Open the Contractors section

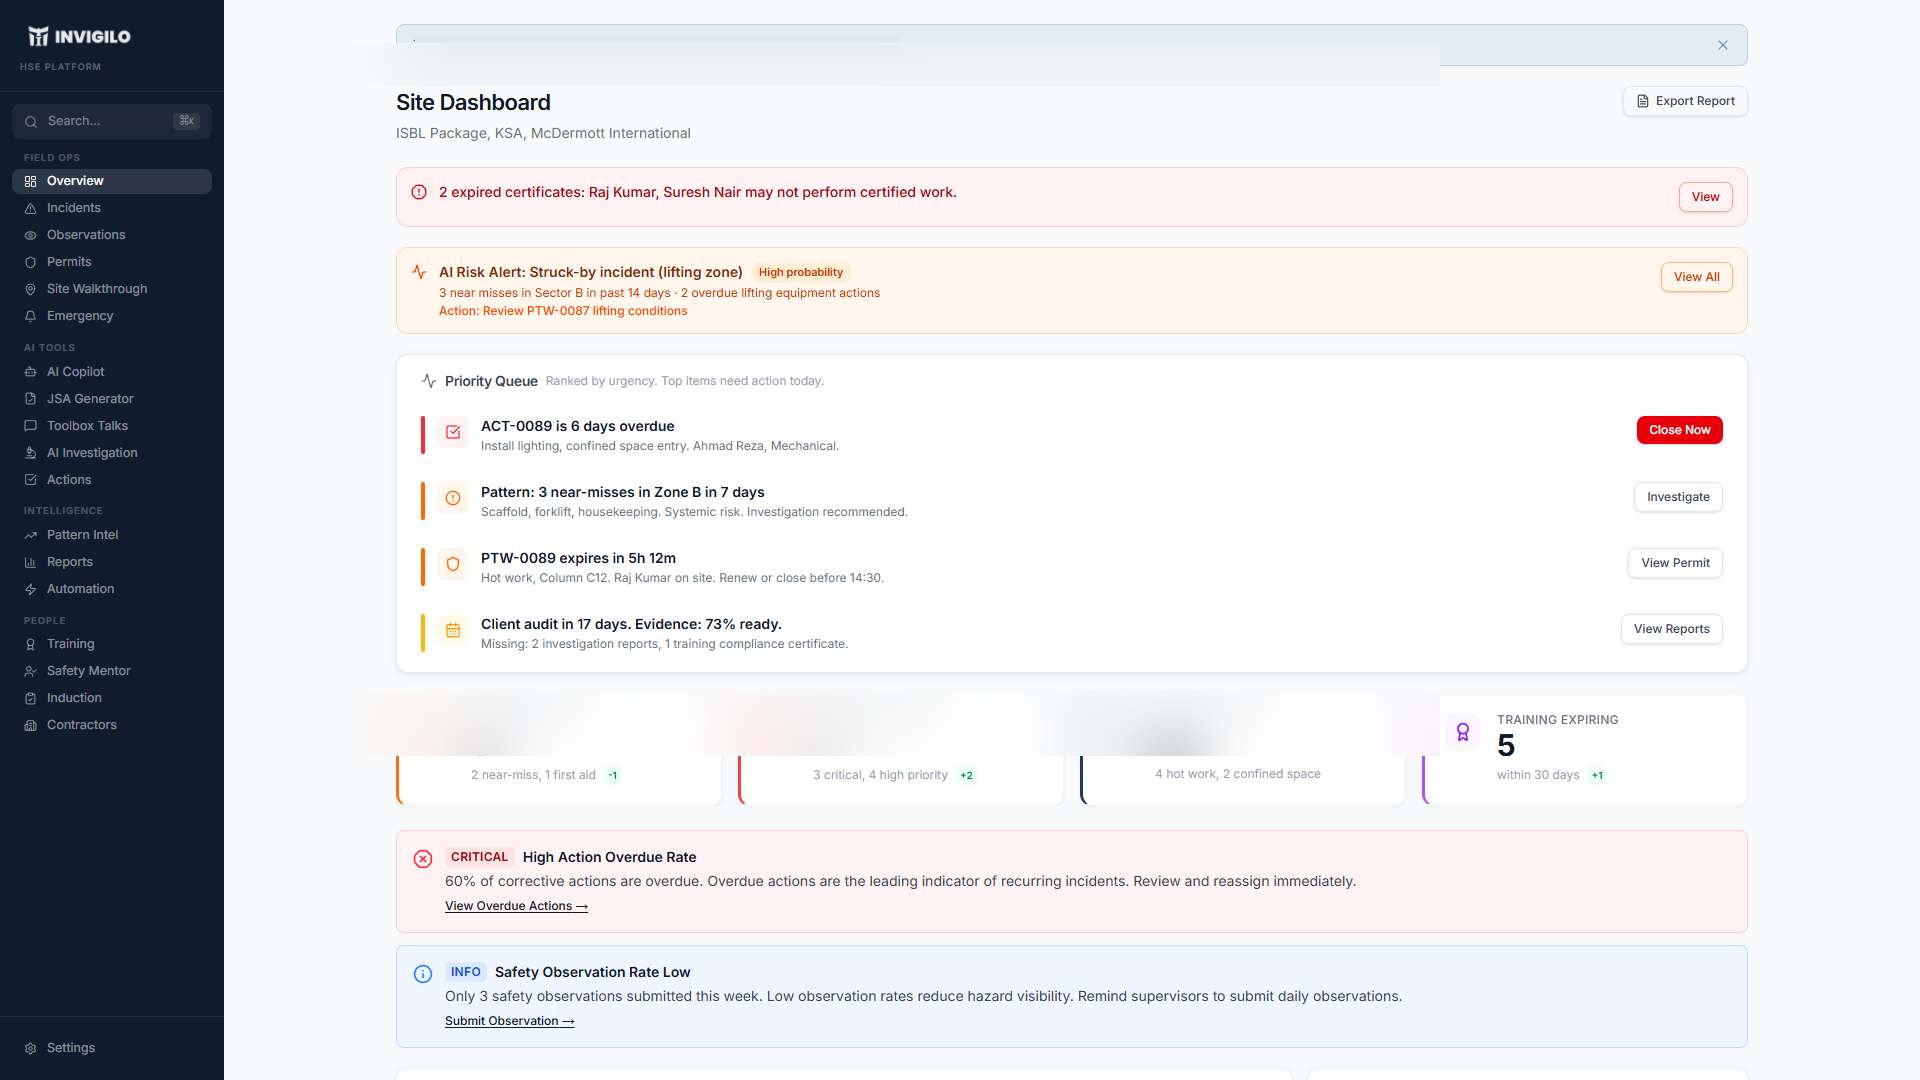click(x=112, y=725)
